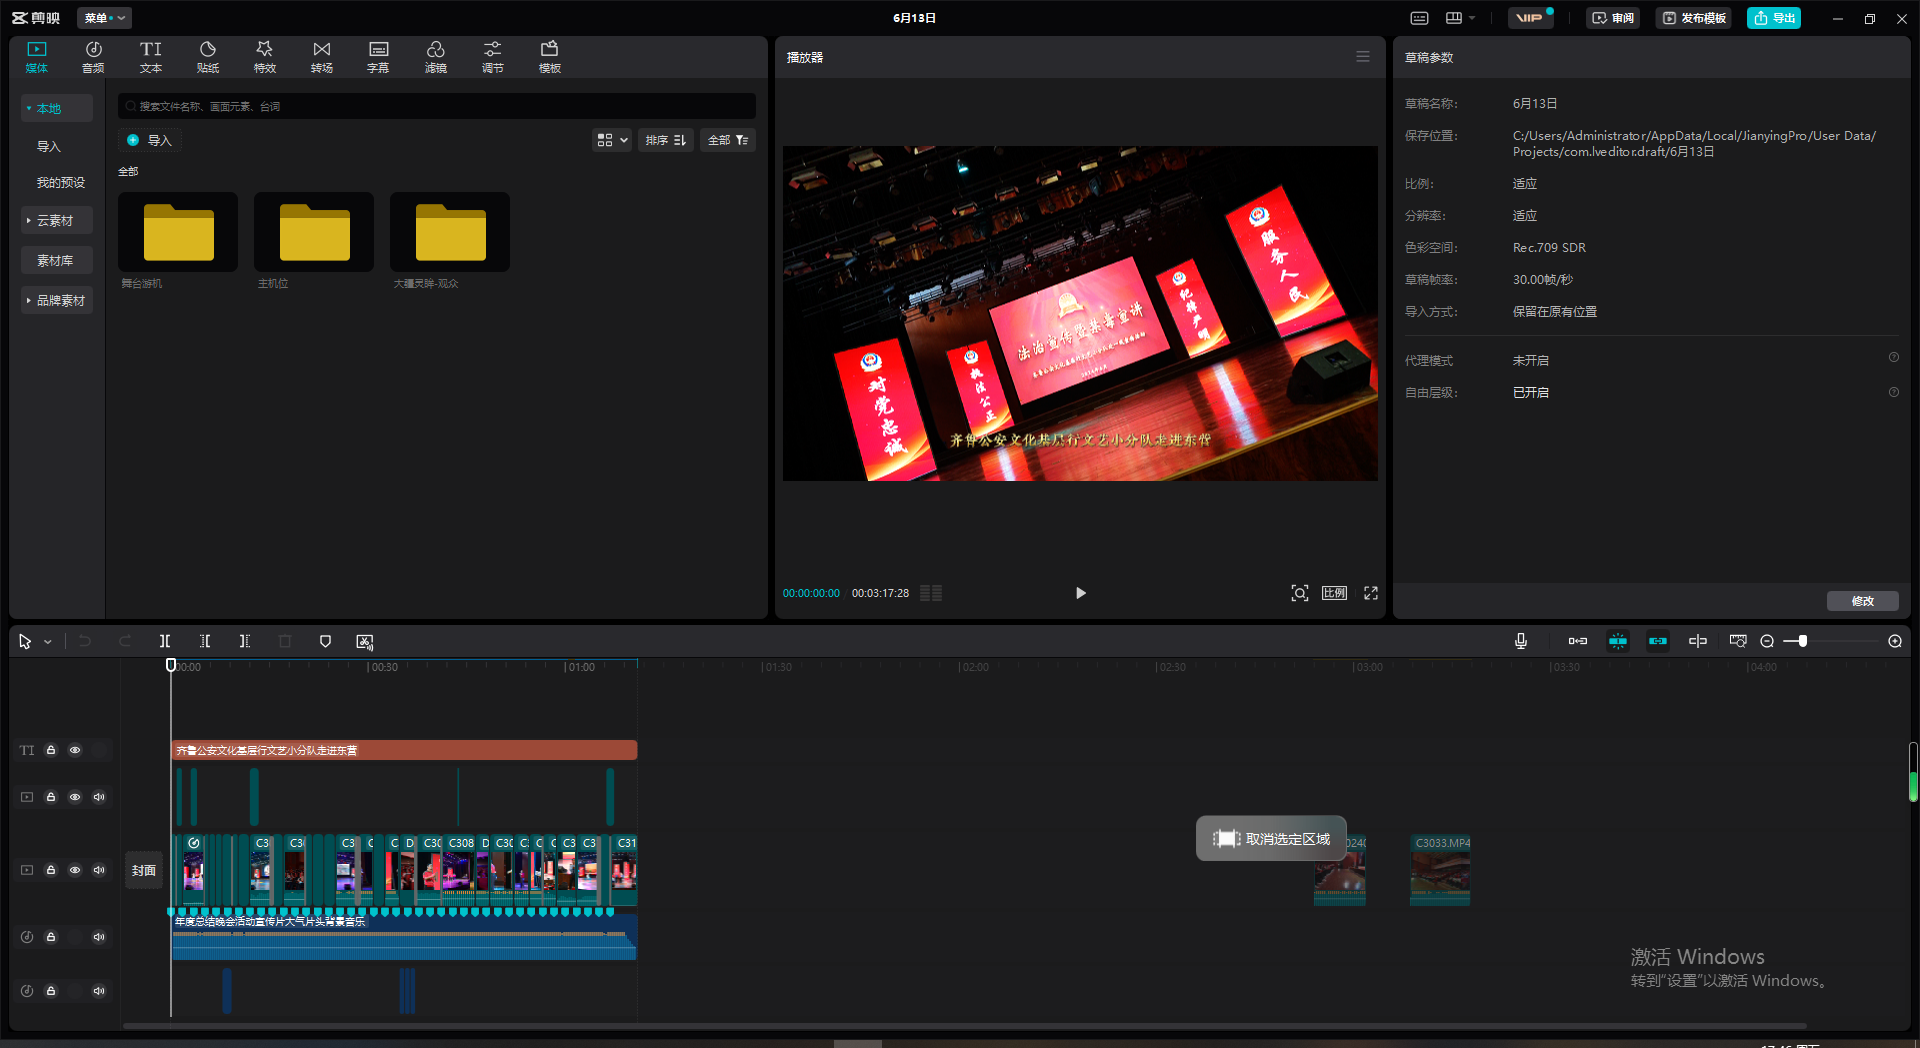
Task: Click the VIP badge button
Action: tap(1530, 18)
